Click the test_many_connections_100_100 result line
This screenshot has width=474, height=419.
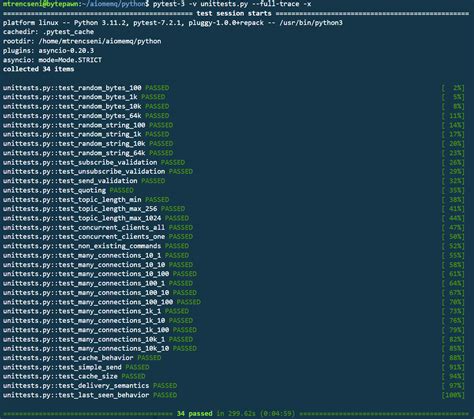102,302
